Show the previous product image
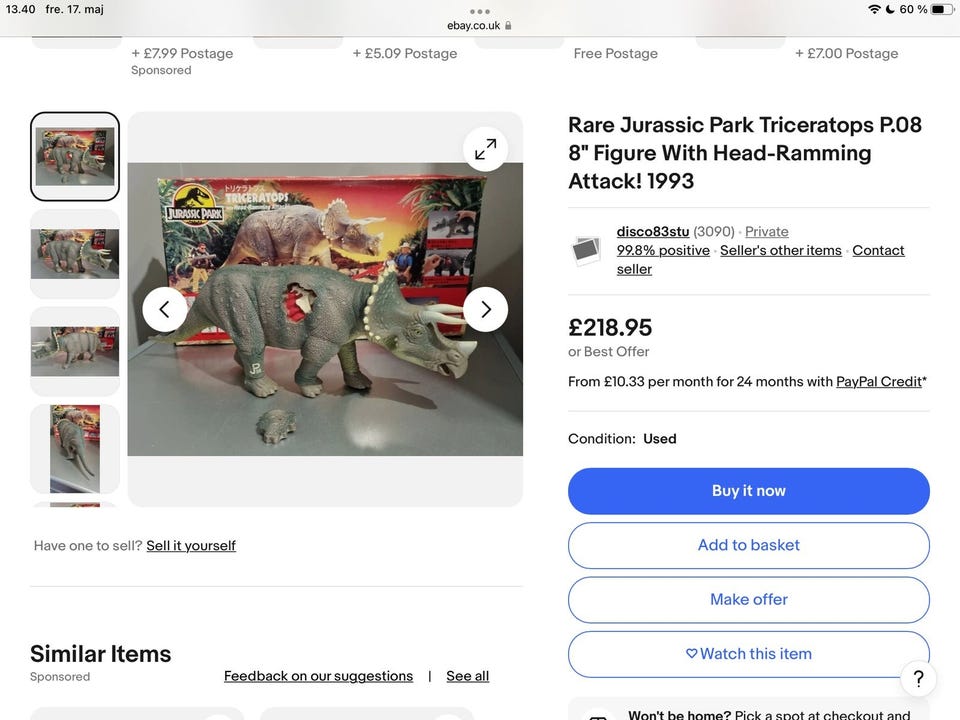The image size is (960, 720). click(x=165, y=309)
